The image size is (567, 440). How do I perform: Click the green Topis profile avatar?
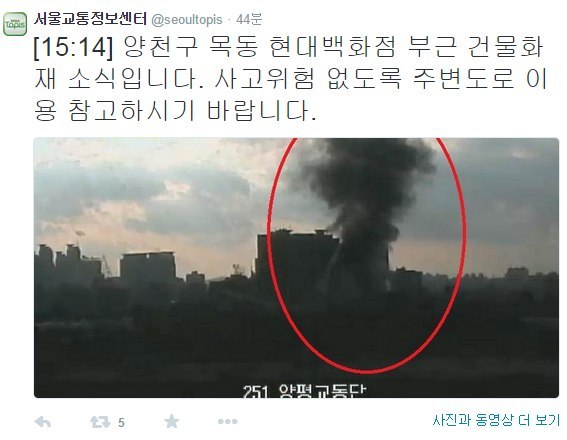(15, 24)
